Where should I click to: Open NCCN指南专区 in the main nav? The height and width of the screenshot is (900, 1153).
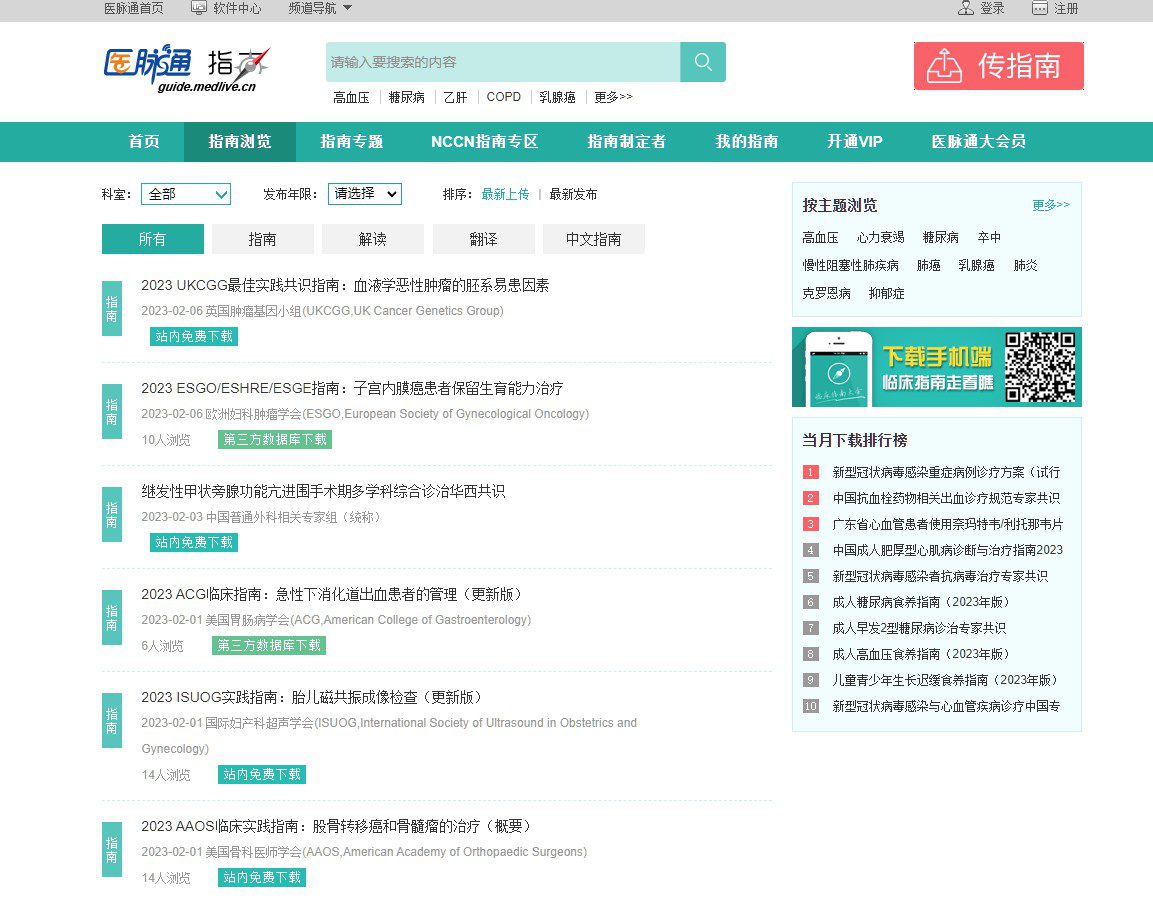coord(485,141)
